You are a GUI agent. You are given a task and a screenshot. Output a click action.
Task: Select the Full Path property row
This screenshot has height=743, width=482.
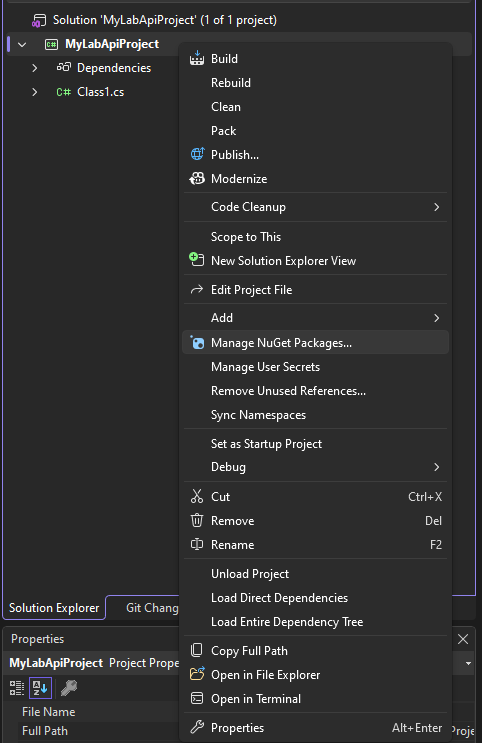pos(99,731)
